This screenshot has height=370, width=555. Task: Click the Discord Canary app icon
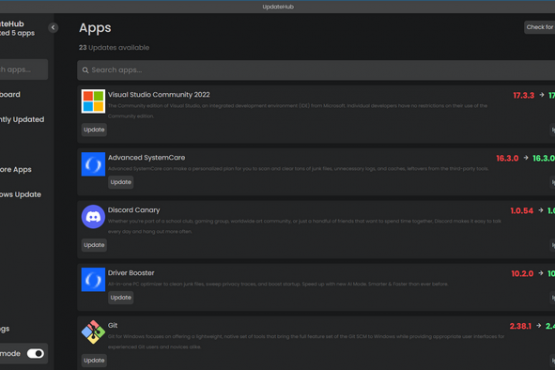tap(93, 216)
